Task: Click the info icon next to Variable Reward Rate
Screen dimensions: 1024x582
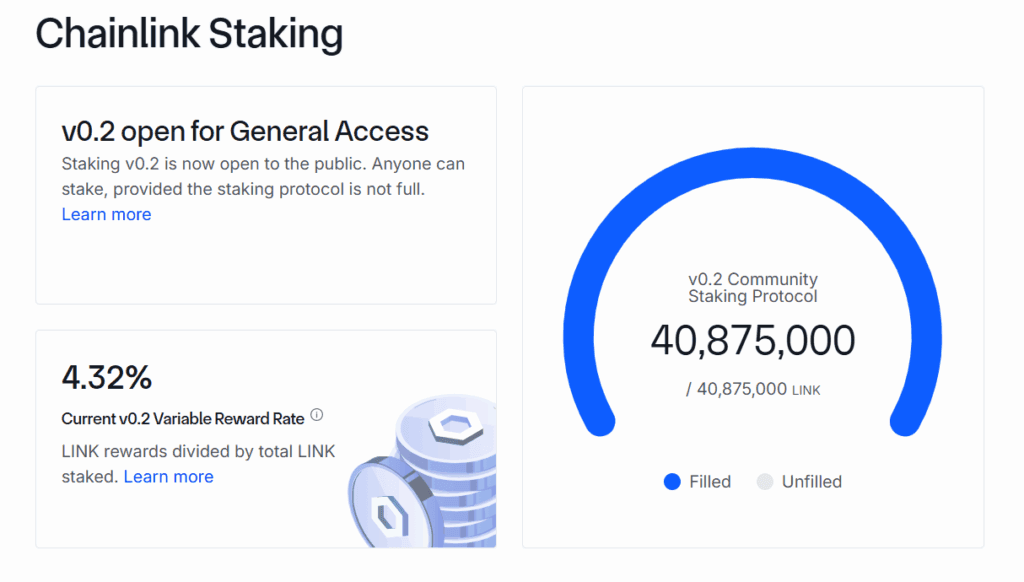Action: point(317,414)
